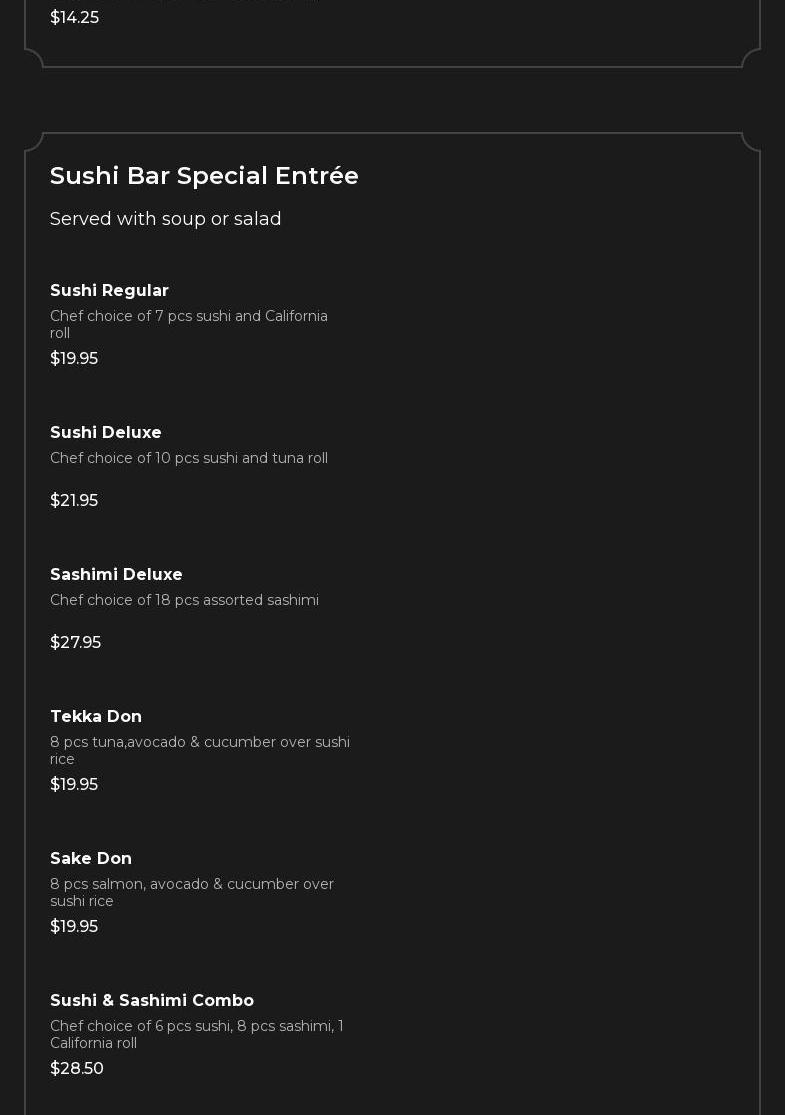This screenshot has width=785, height=1115.
Task: Open the Sake Don menu item
Action: coord(91,859)
